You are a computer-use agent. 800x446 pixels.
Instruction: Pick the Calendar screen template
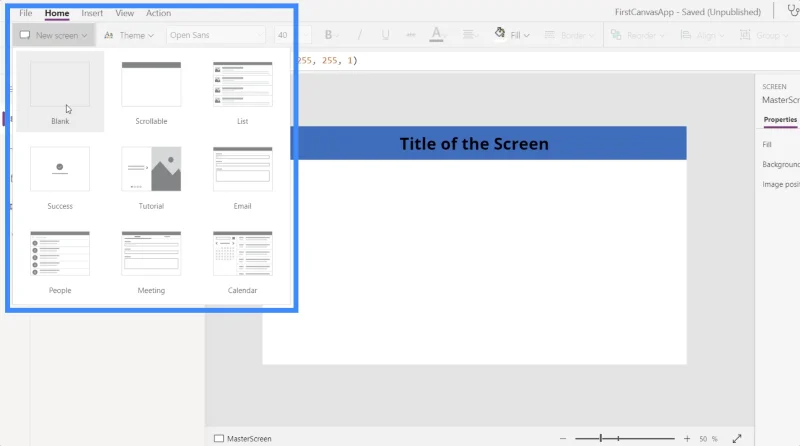click(242, 262)
